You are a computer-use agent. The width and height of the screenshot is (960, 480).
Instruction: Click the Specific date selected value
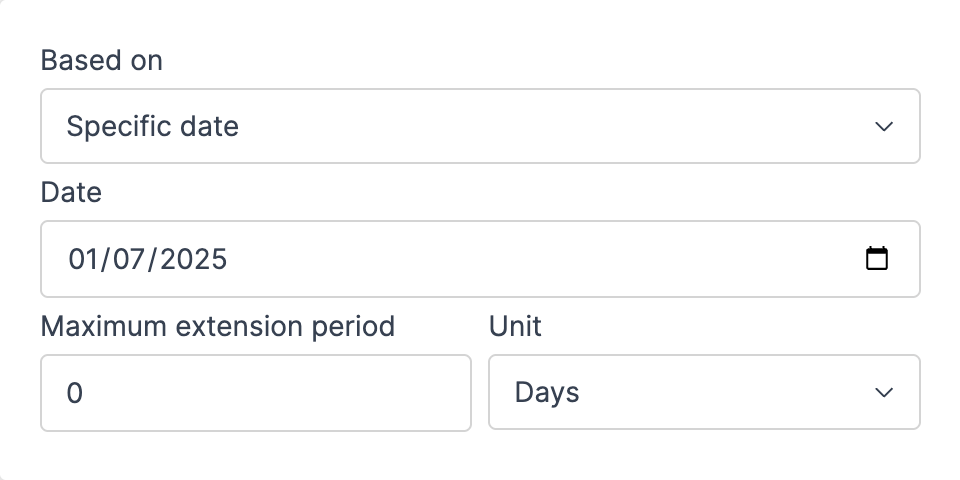[x=152, y=127]
